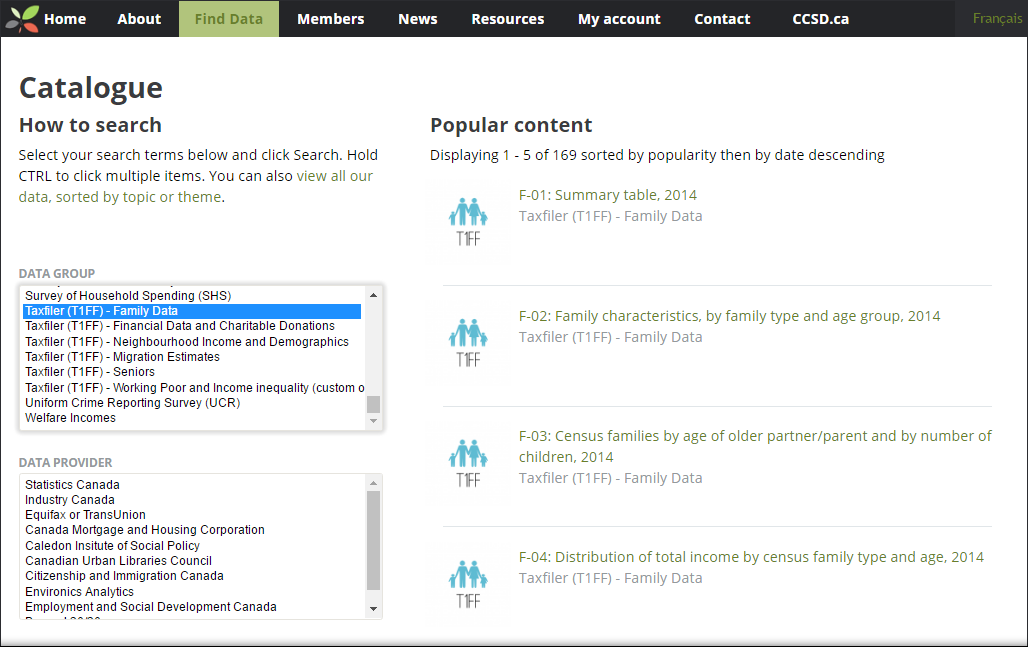Viewport: 1028px width, 647px height.
Task: Select Taxfiler (T1FF) - Seniors
Action: [192, 372]
